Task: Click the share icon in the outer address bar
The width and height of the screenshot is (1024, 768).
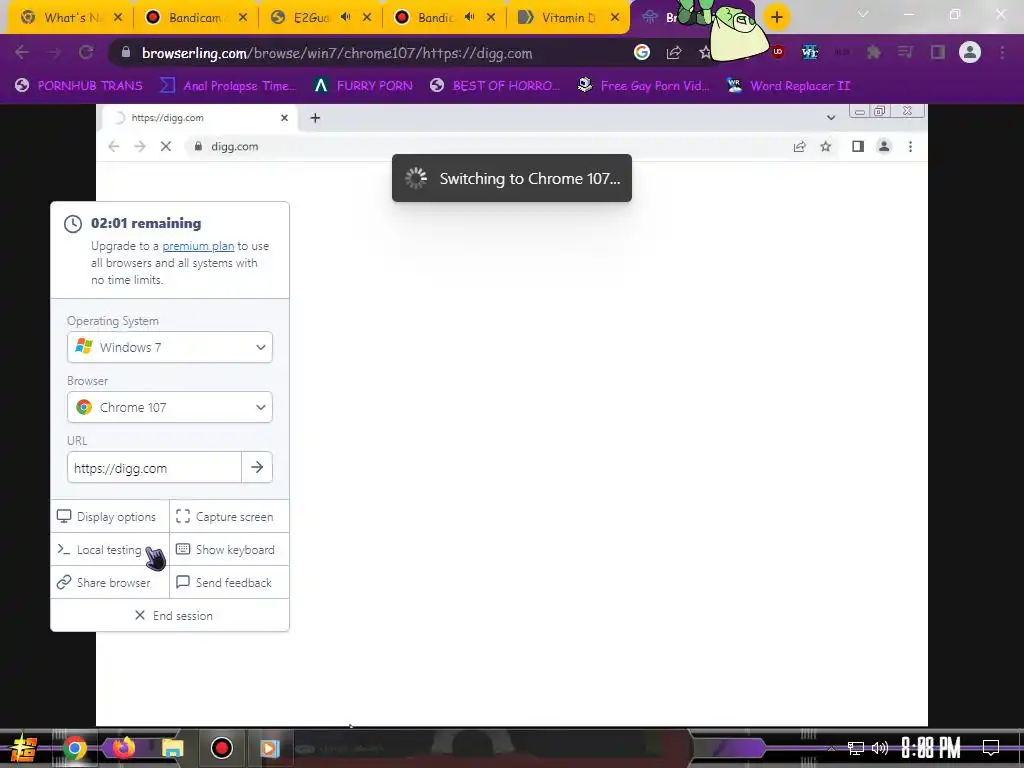Action: pyautogui.click(x=674, y=52)
